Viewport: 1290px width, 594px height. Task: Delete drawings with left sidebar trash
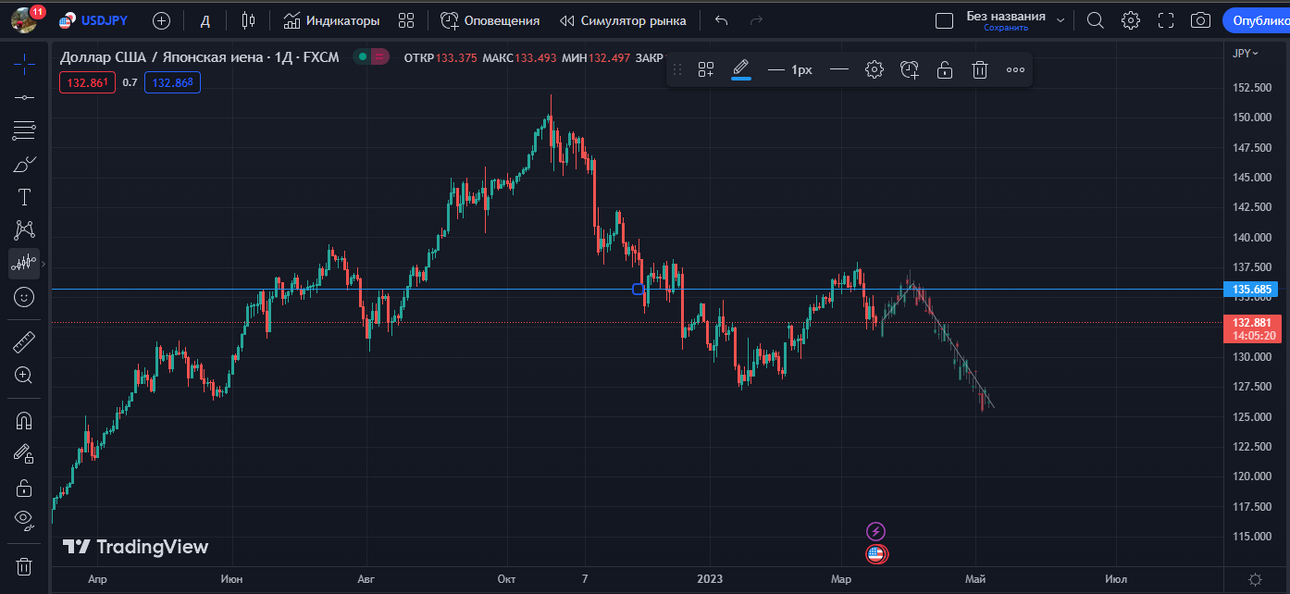(24, 567)
